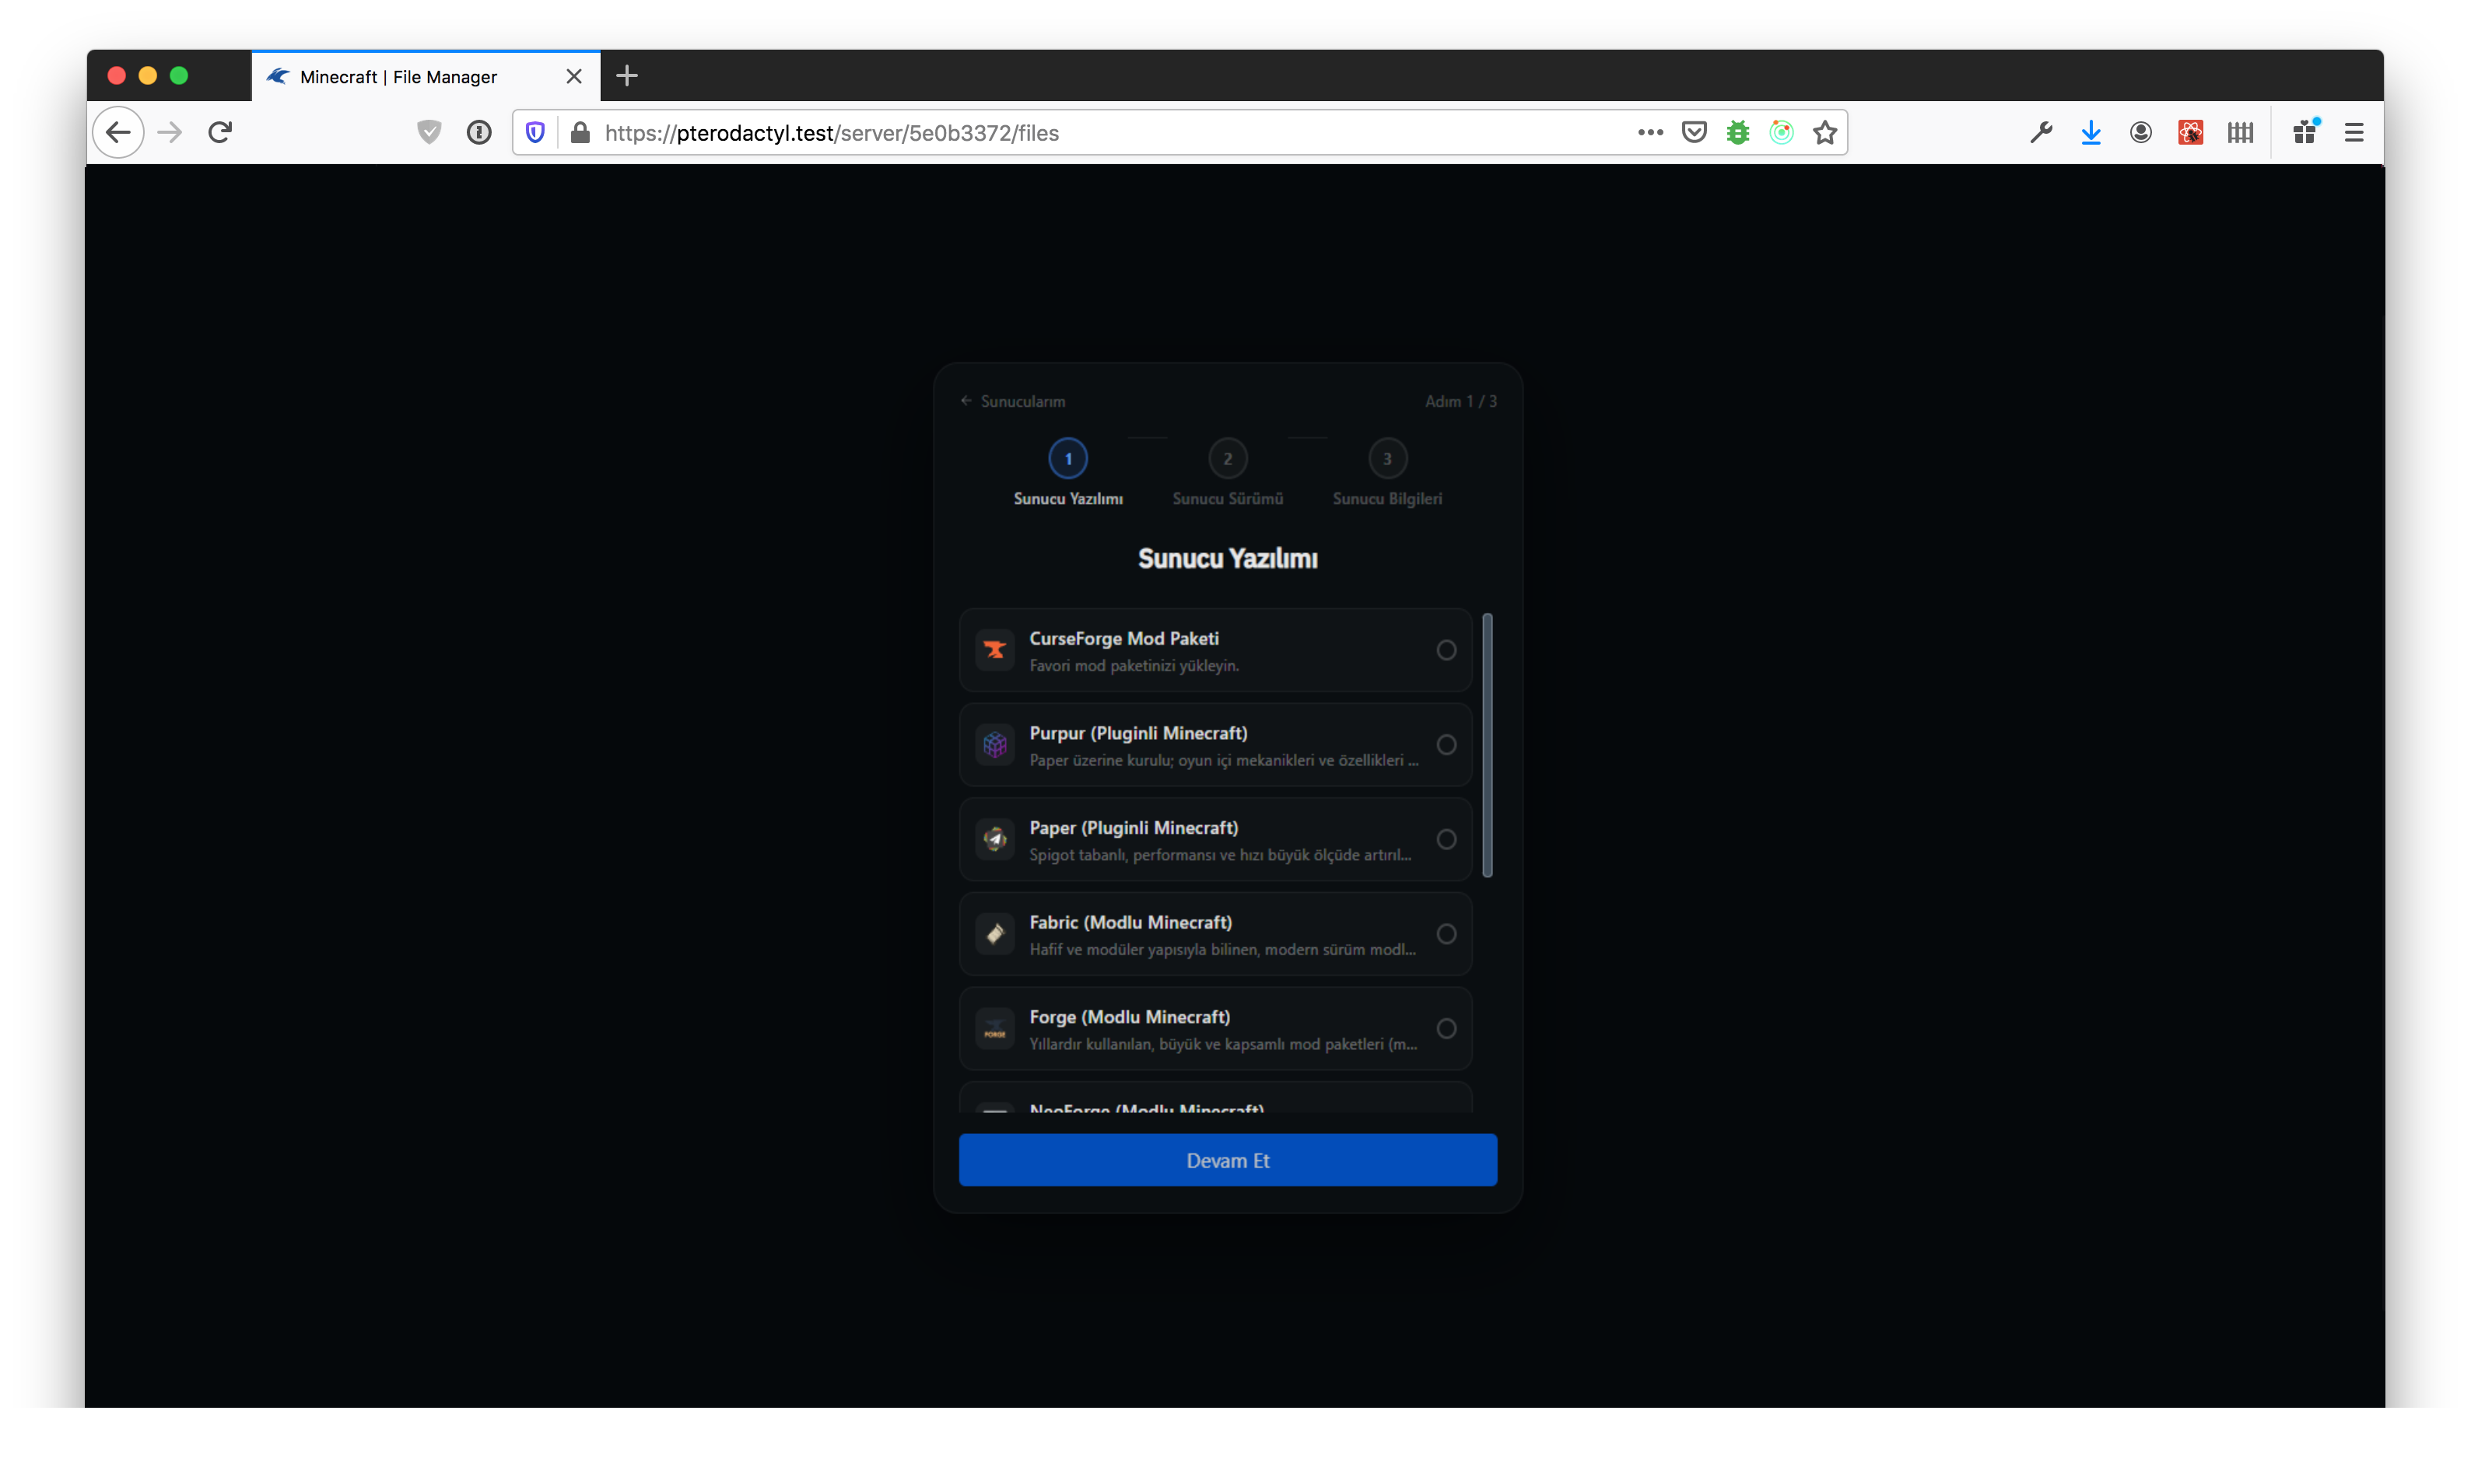Go to step 2 Sunucu Sürümü circle
The image size is (2471, 1484).
[1228, 459]
